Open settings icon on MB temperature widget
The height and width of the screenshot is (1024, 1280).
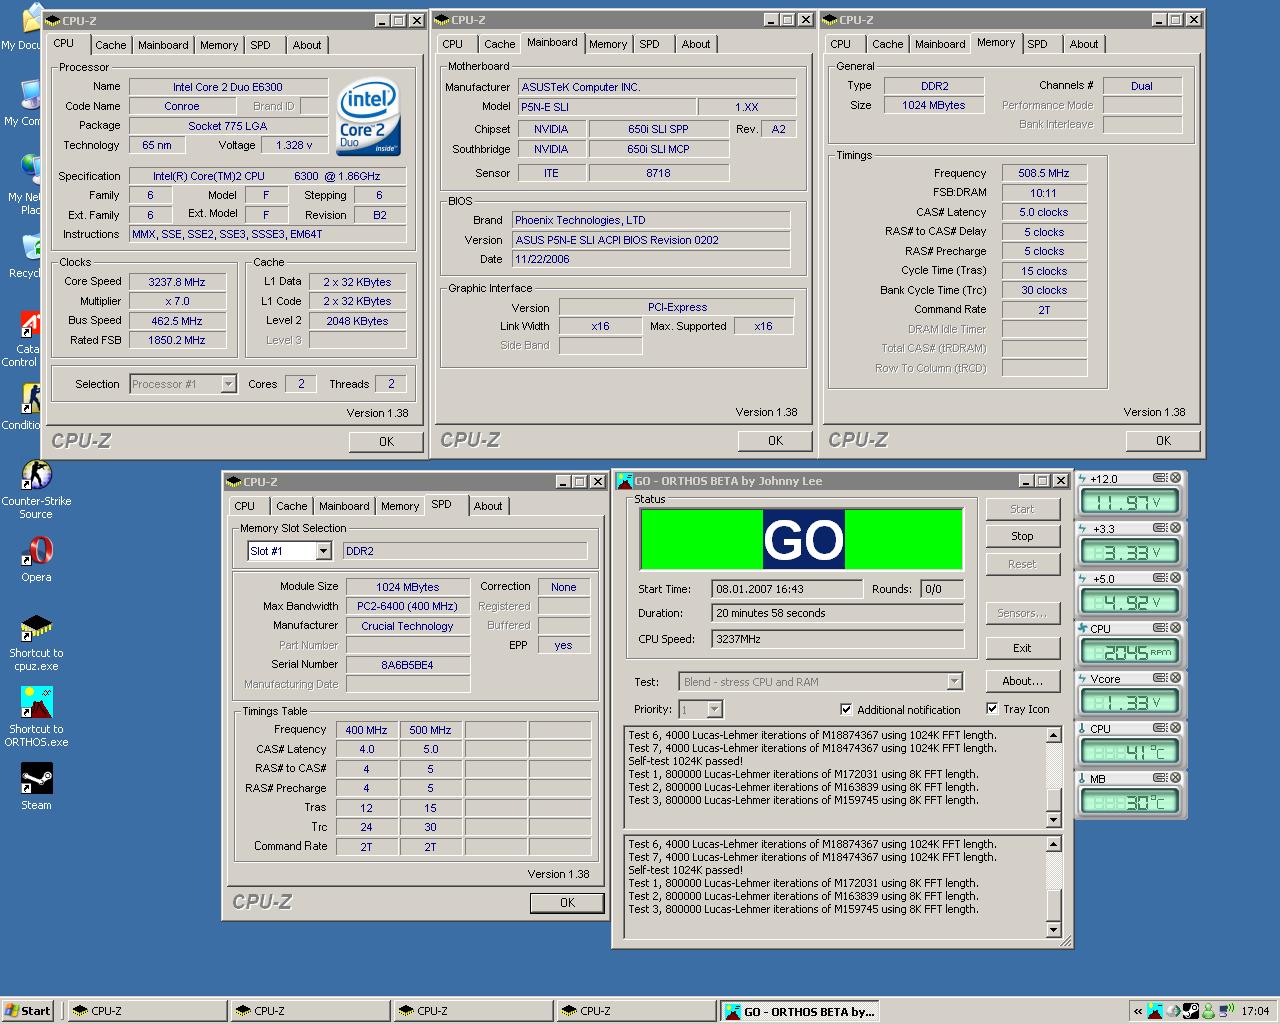tap(1160, 778)
